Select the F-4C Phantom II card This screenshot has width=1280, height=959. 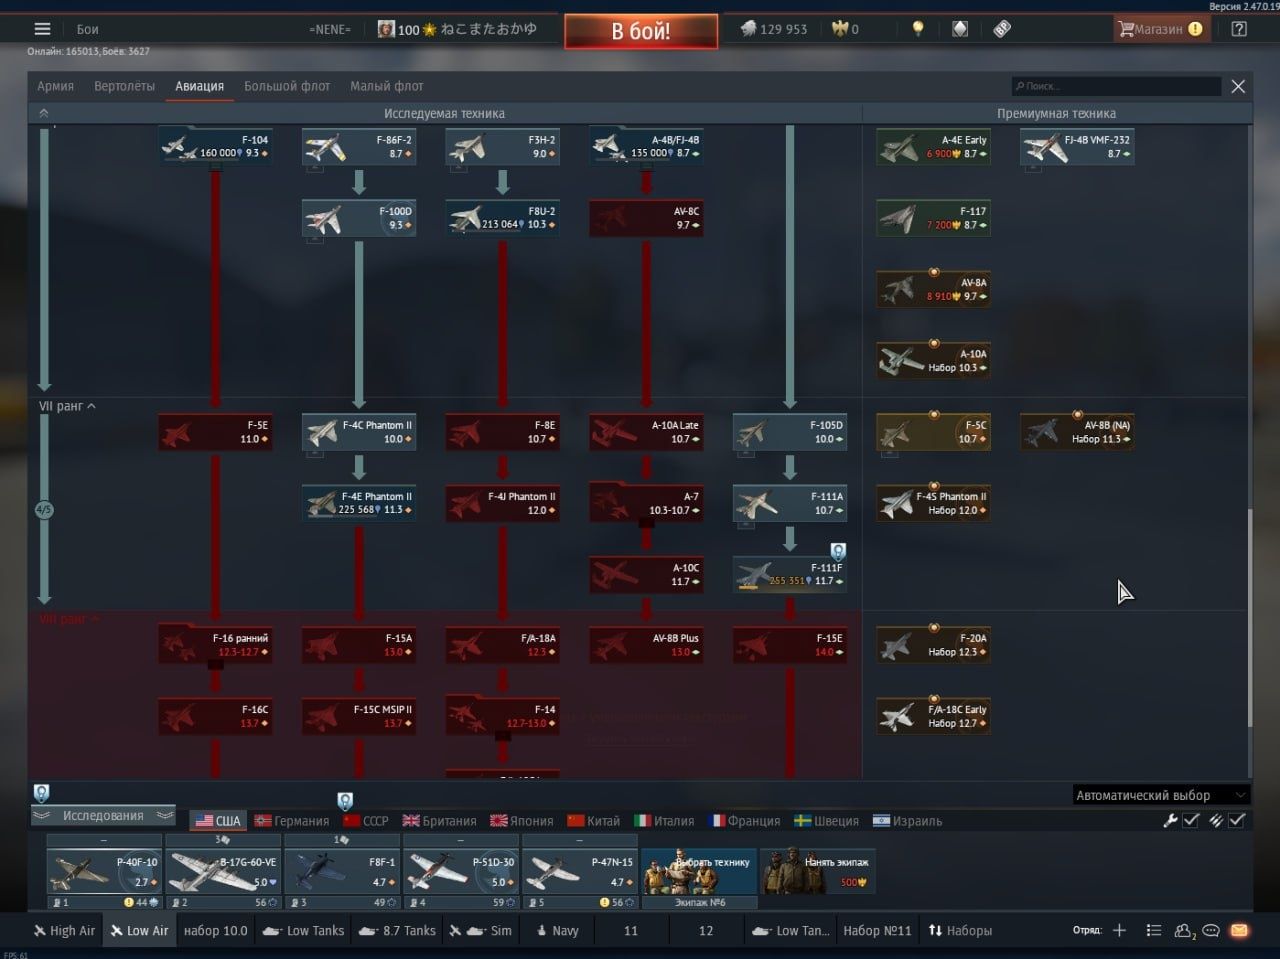(x=359, y=432)
